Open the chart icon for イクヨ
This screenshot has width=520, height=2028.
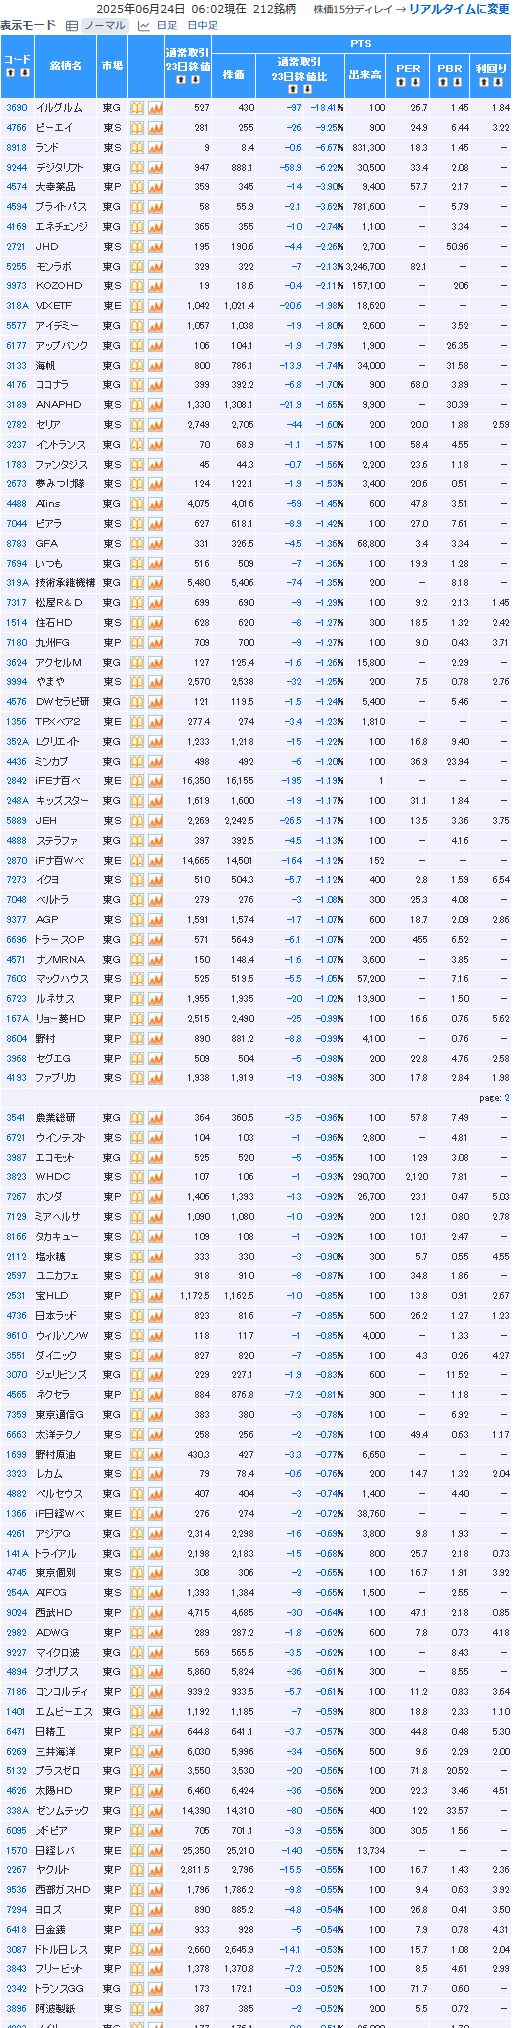tap(155, 880)
